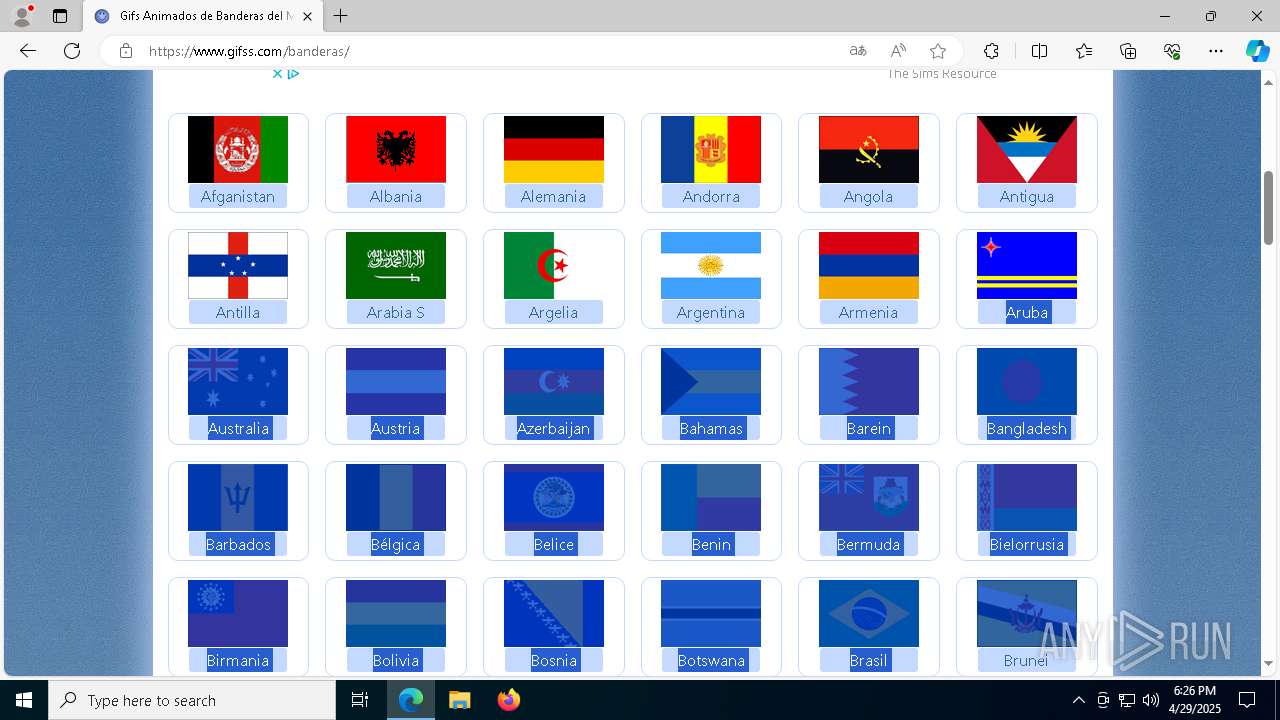Open the Windows Start menu
This screenshot has width=1280, height=720.
24,700
